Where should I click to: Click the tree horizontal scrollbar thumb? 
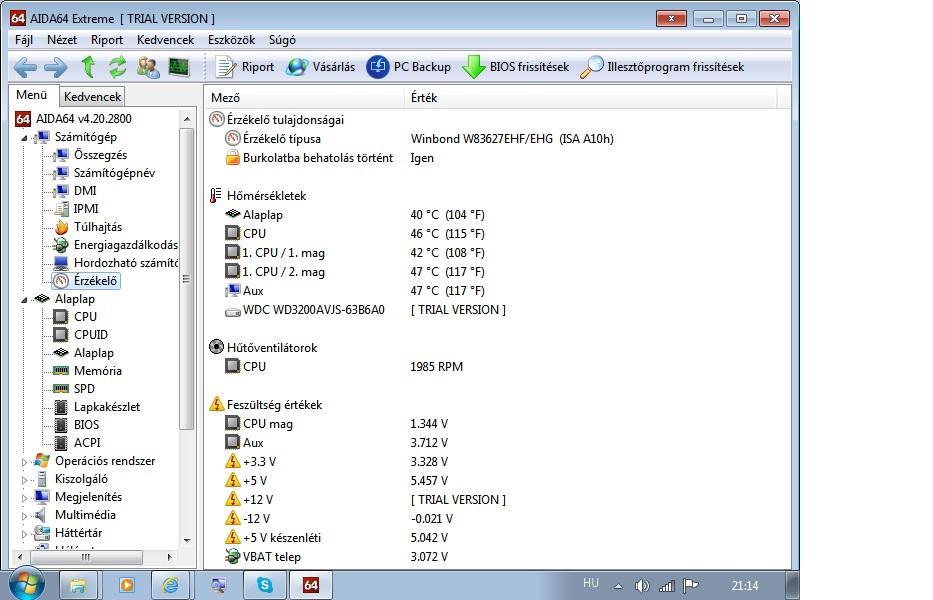tap(86, 557)
